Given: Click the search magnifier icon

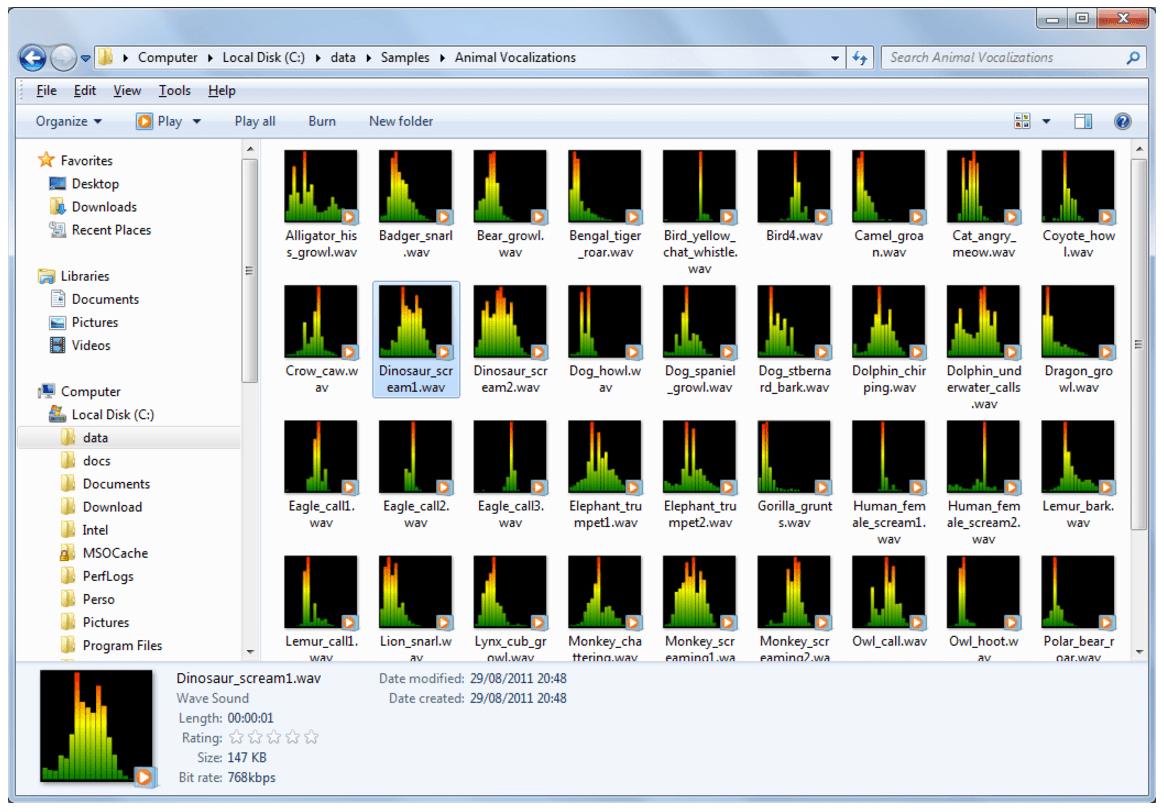Looking at the screenshot, I should (x=1133, y=58).
